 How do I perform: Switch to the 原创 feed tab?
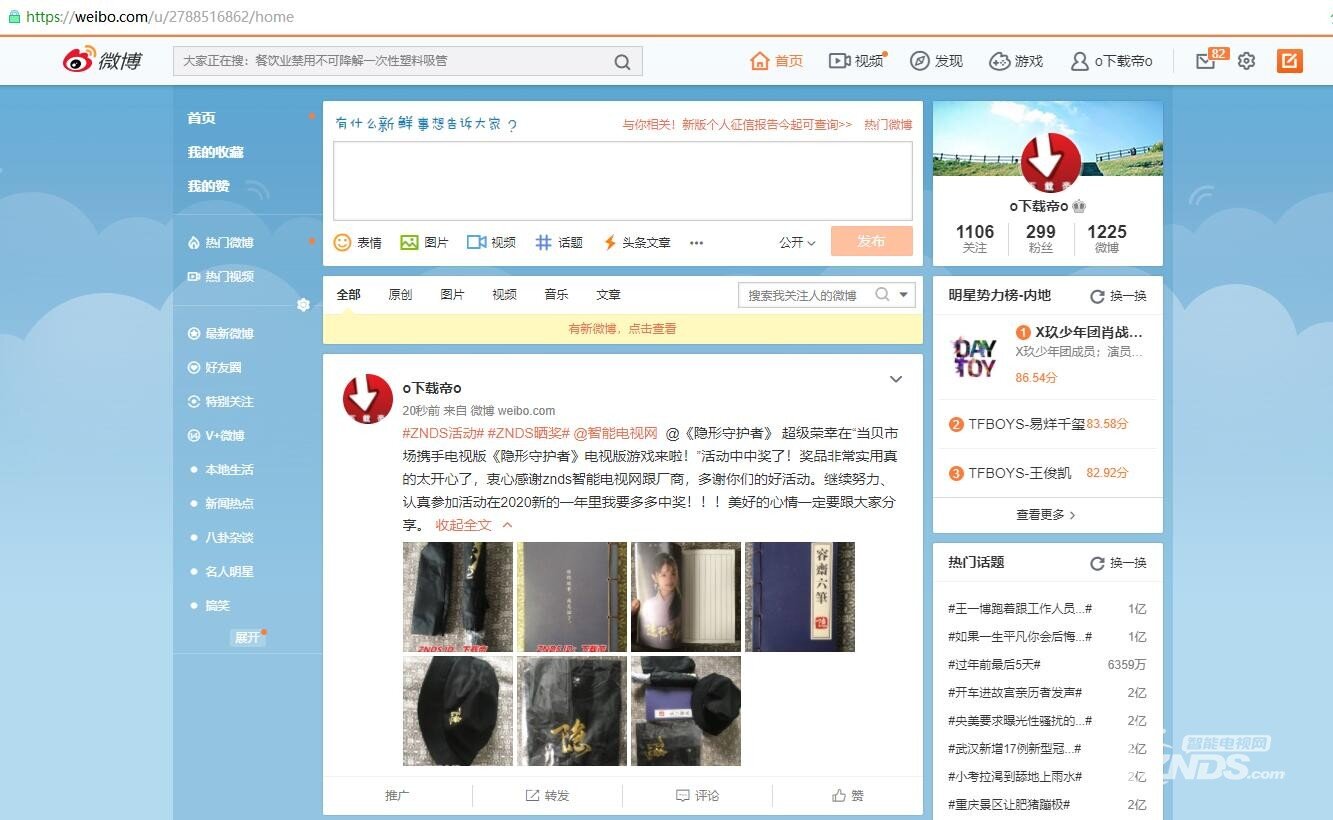400,295
